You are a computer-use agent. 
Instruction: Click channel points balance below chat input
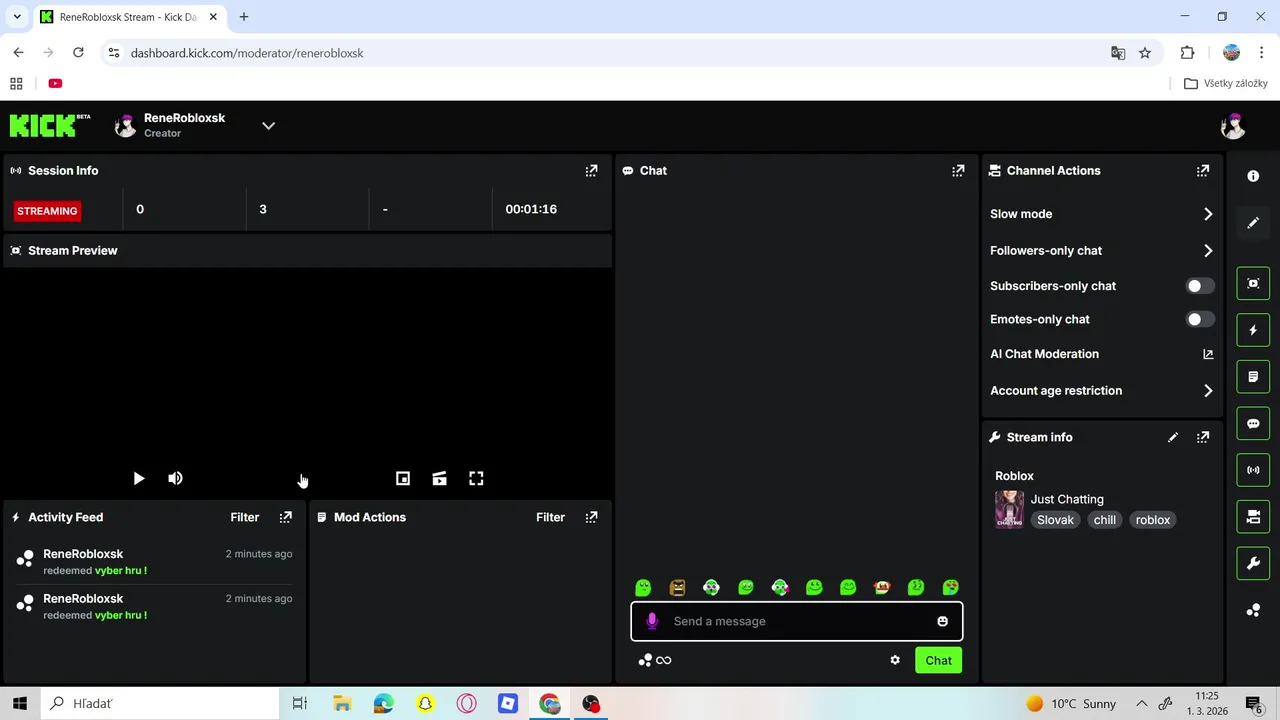[655, 660]
